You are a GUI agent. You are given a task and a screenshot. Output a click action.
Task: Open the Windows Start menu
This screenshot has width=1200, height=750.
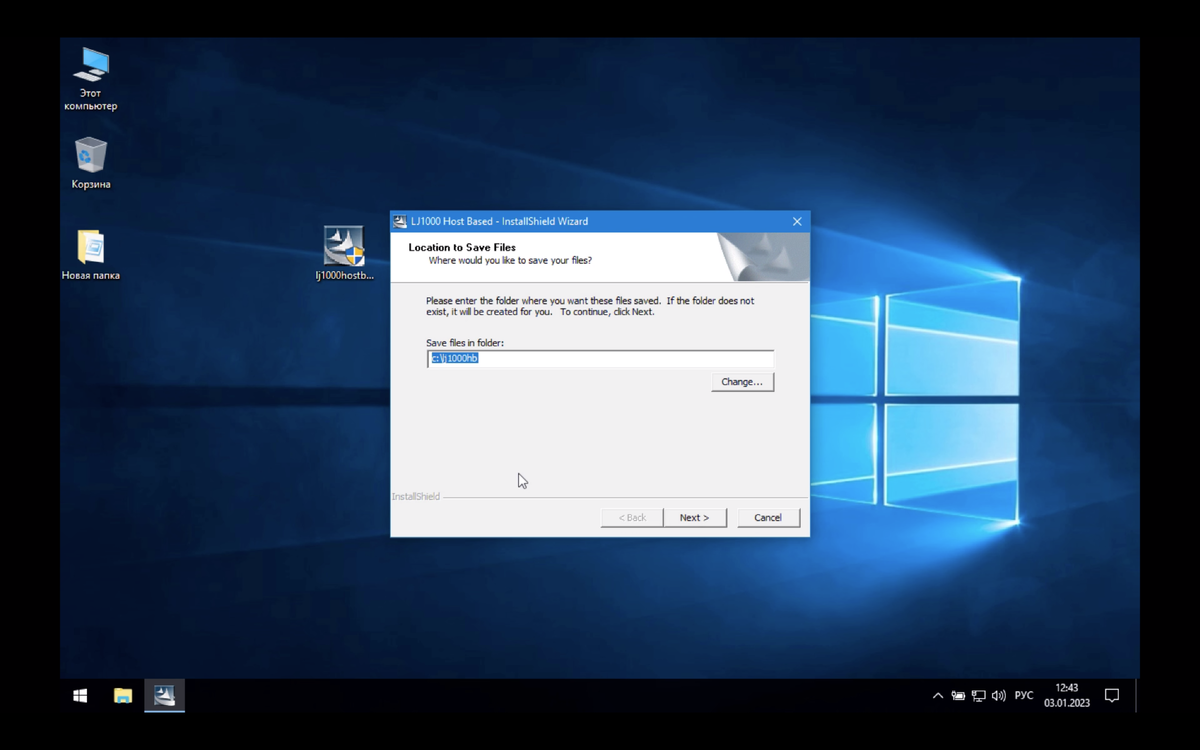(x=80, y=695)
